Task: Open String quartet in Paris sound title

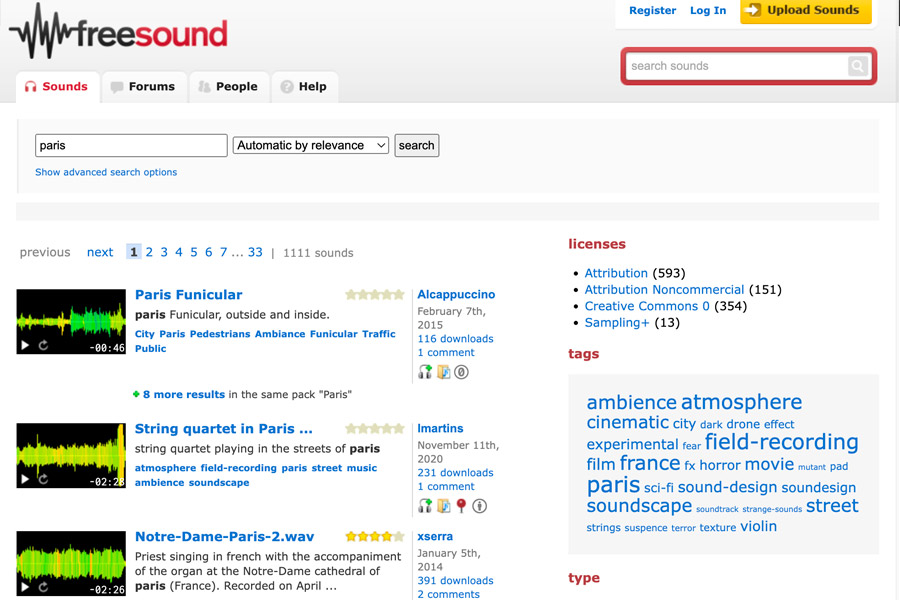Action: tap(224, 429)
